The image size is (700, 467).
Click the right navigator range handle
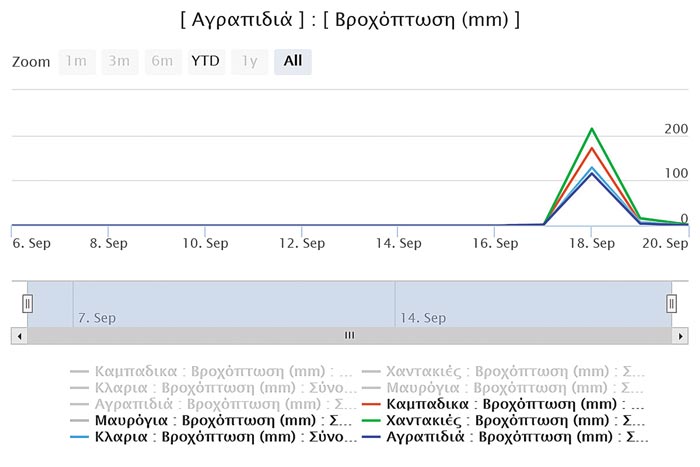click(672, 303)
